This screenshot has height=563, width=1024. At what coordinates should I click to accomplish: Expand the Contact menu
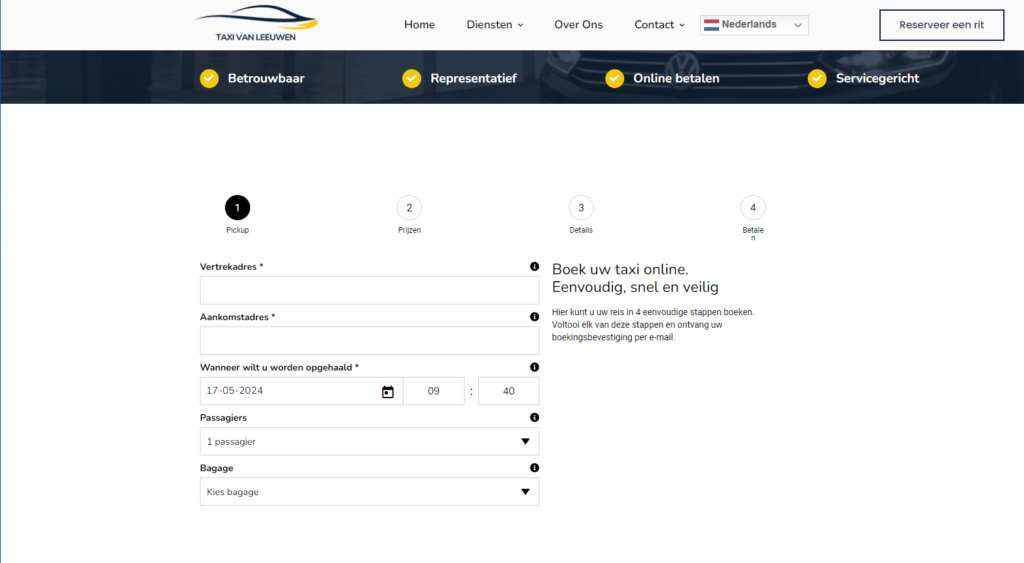point(659,25)
